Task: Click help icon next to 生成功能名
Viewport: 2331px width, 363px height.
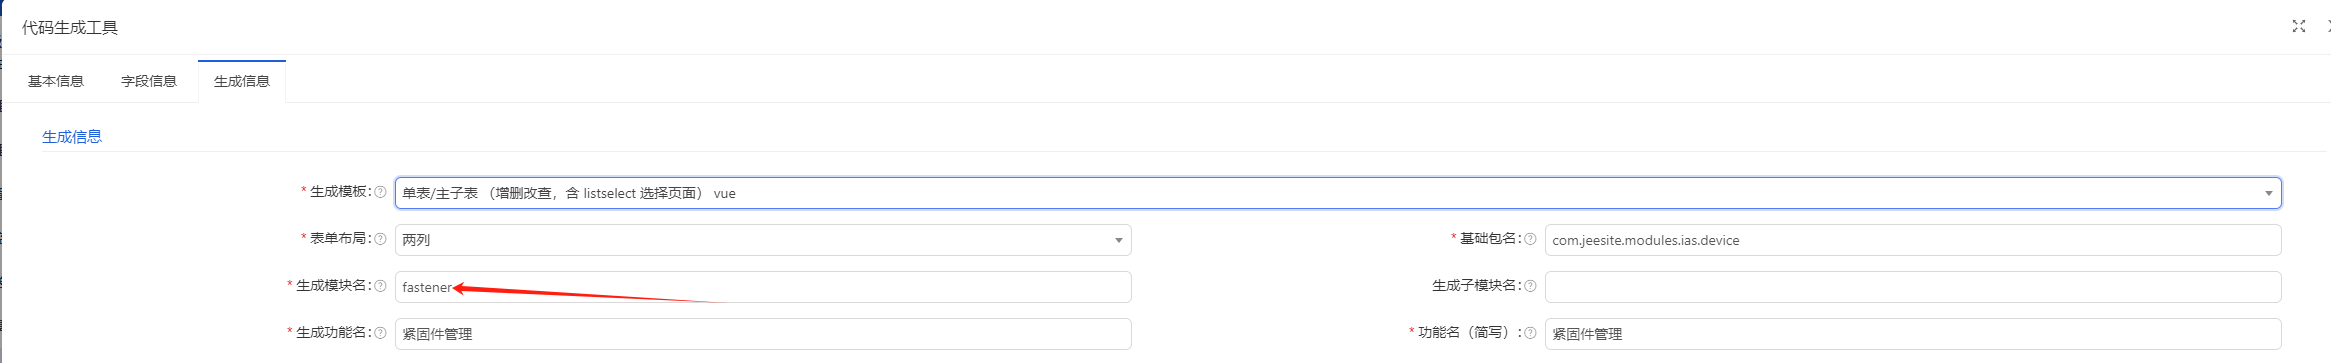Action: tap(380, 333)
